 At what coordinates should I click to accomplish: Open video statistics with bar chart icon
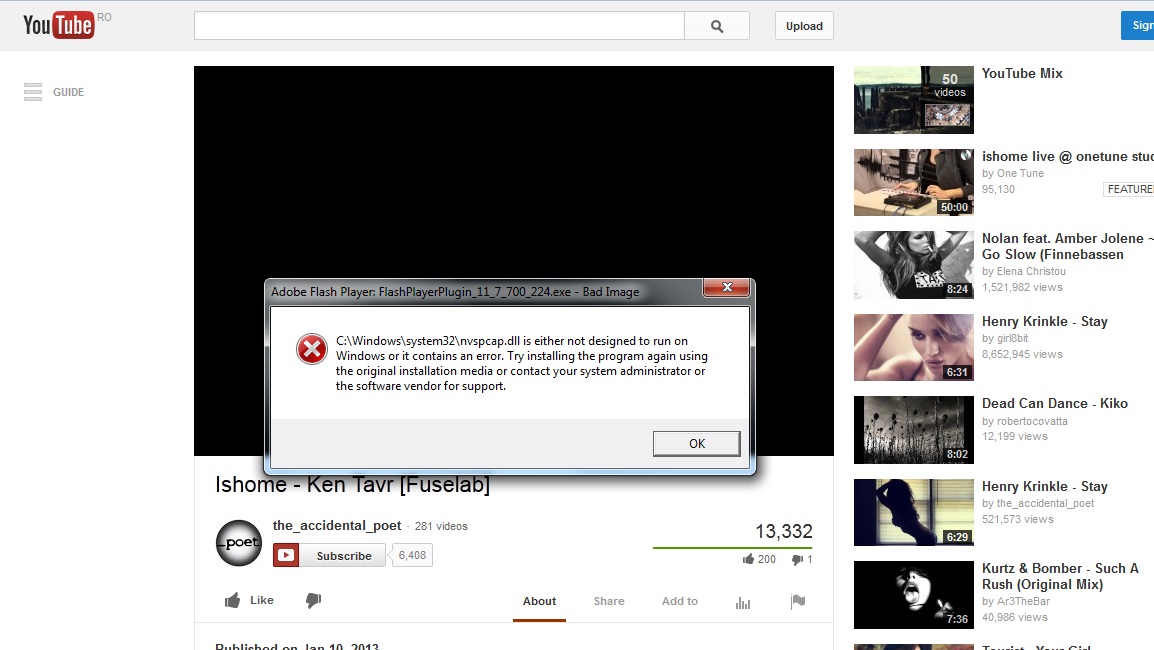coord(743,601)
